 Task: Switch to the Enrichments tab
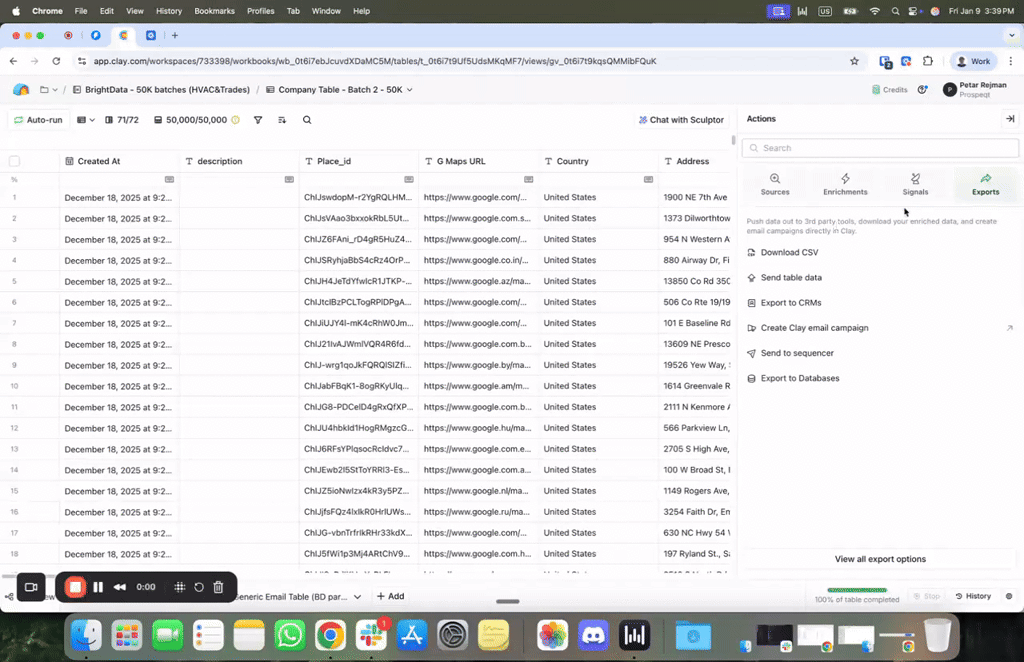tap(845, 184)
